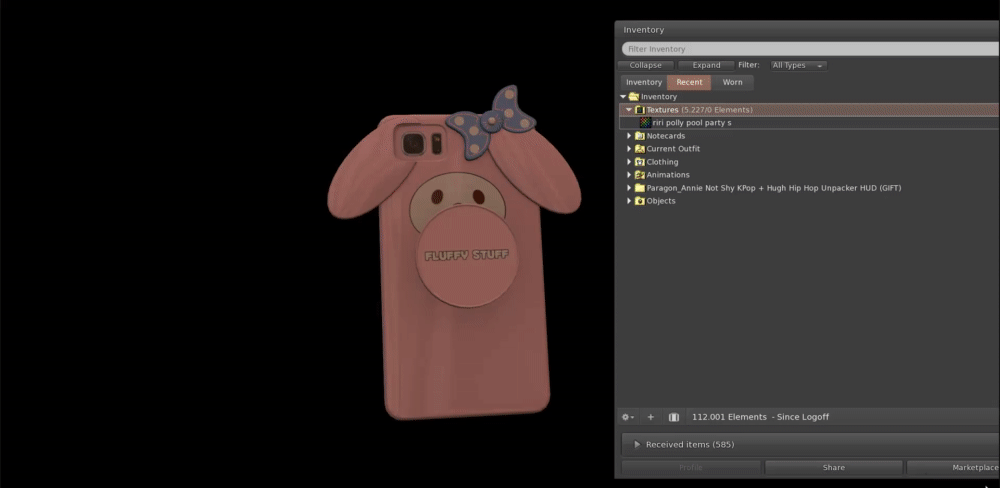Click the Profile button
1000x488 pixels.
click(691, 468)
